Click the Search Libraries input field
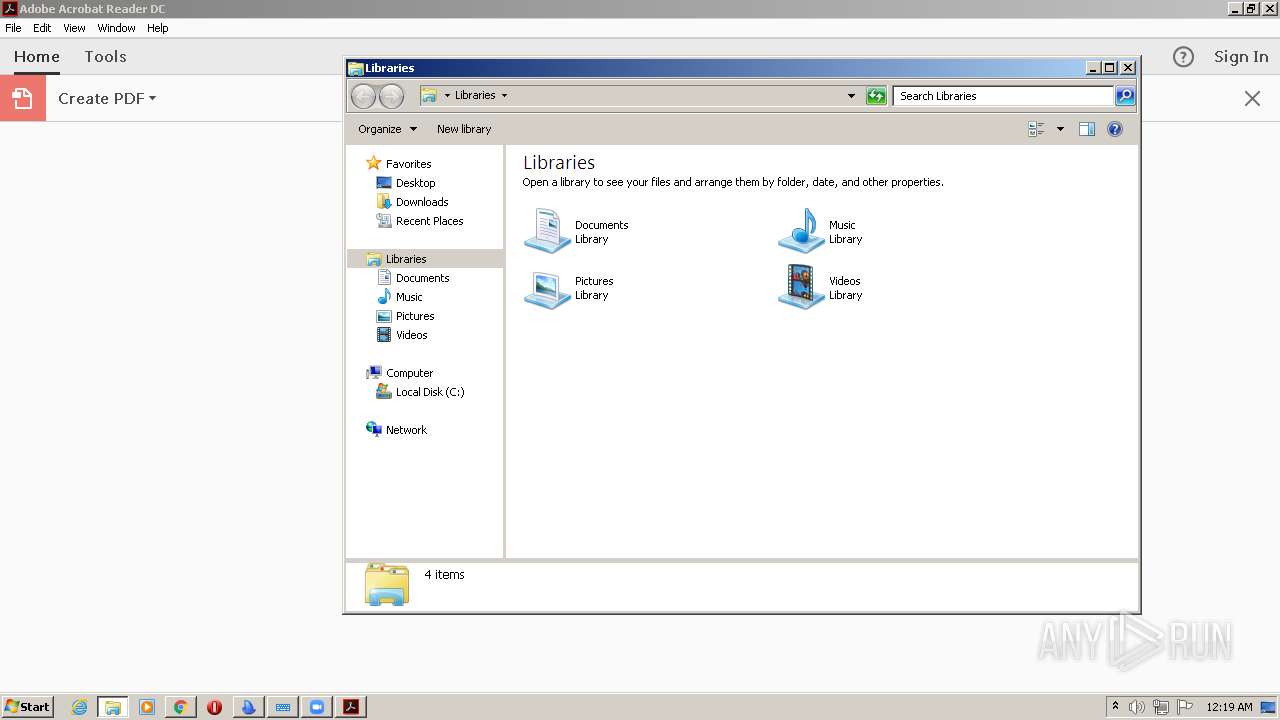This screenshot has height=720, width=1280. click(1003, 96)
